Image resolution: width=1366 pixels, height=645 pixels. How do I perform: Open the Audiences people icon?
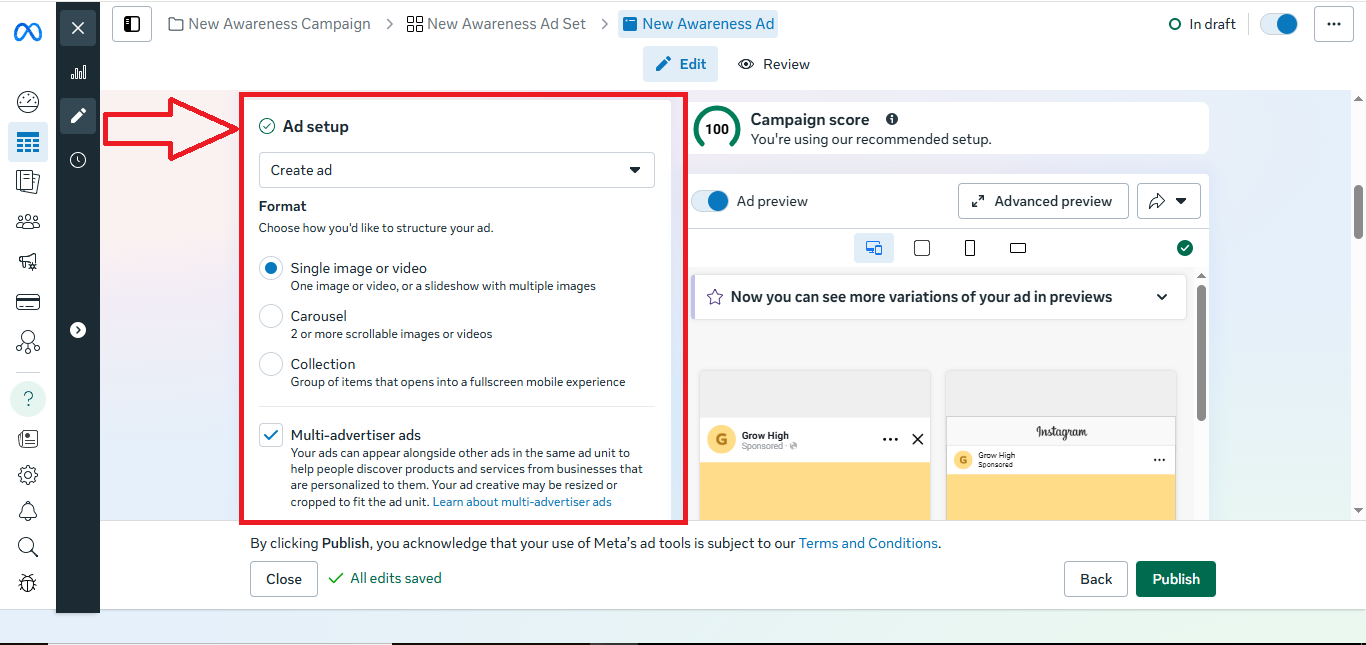tap(28, 222)
